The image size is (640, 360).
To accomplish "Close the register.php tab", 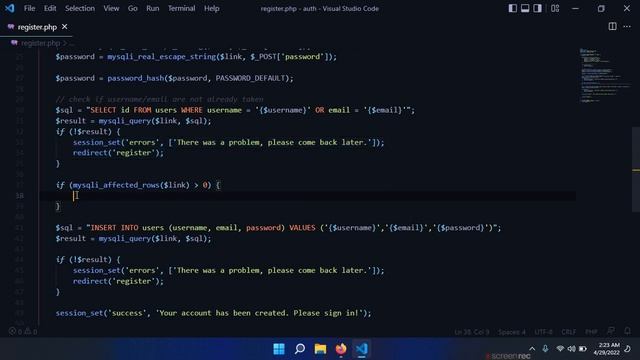I will coord(64,27).
